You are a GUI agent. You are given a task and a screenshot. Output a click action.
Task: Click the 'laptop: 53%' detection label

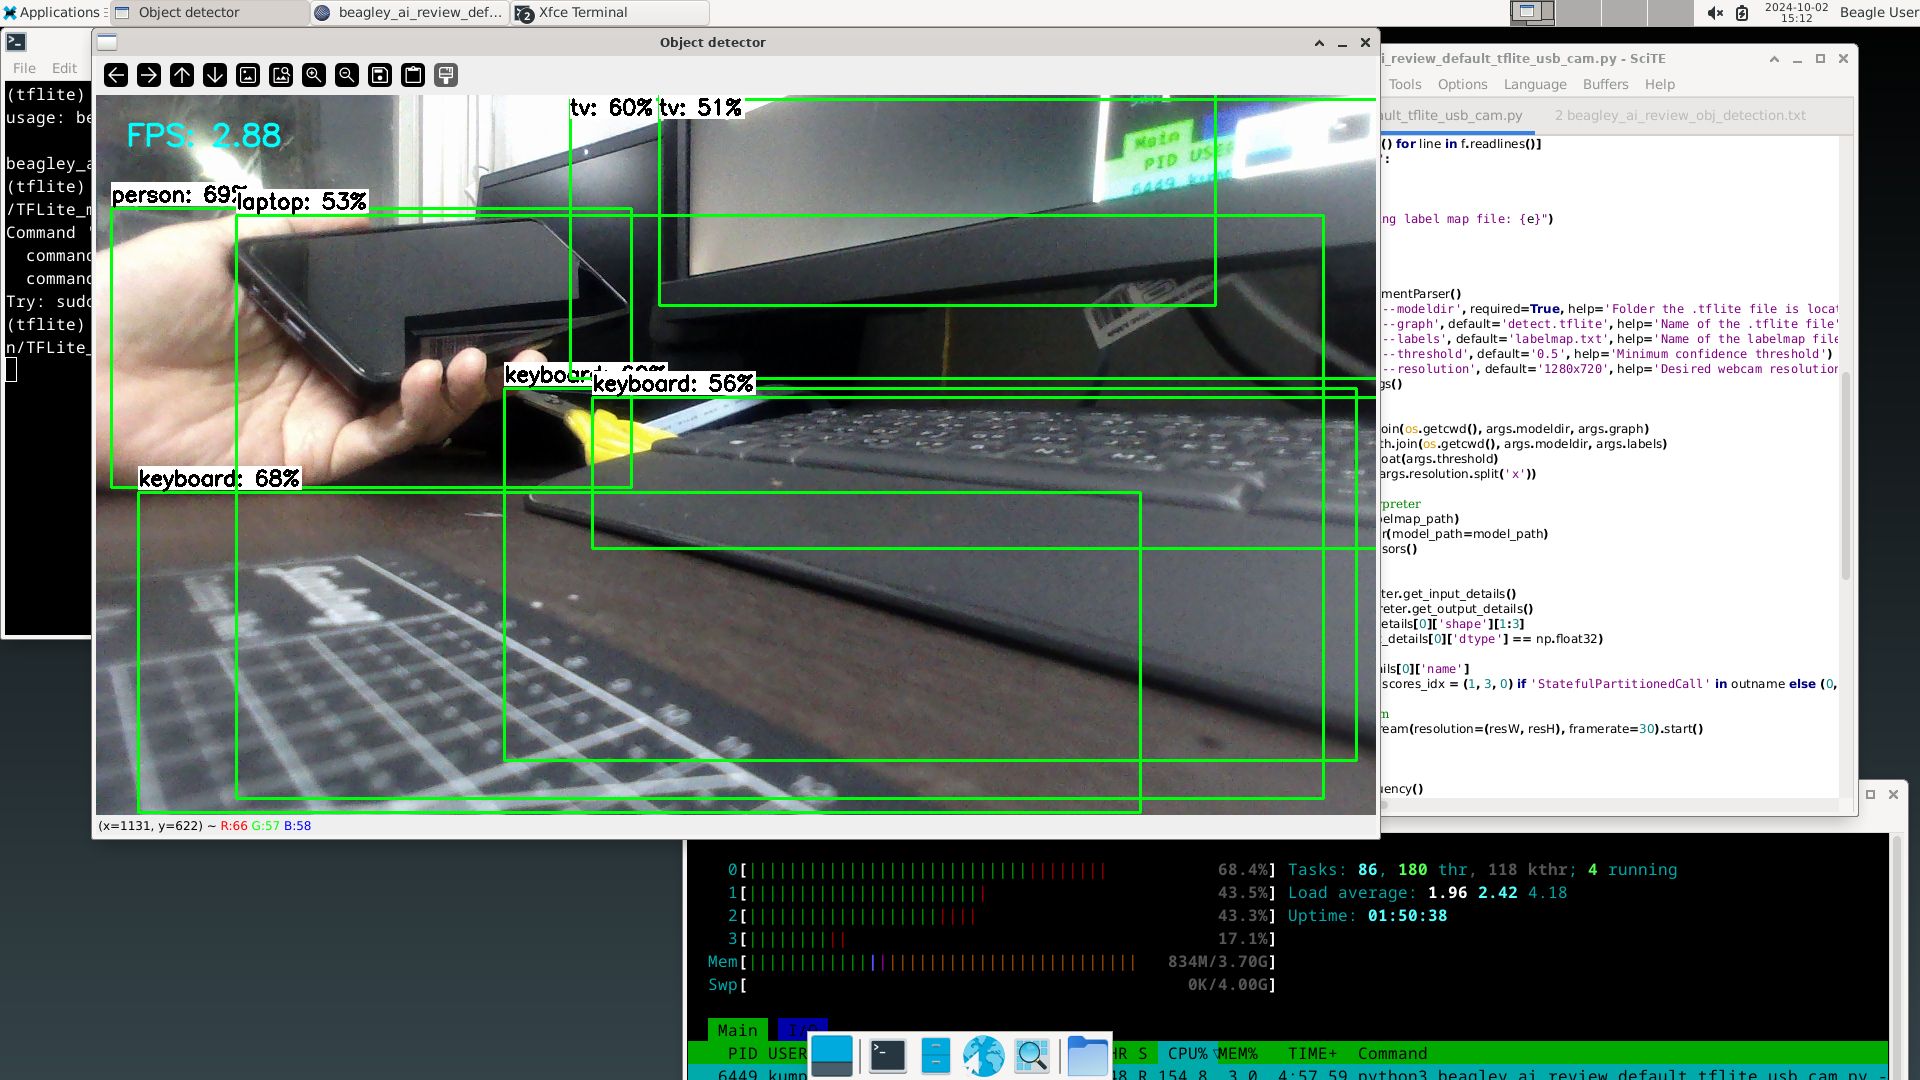[302, 202]
